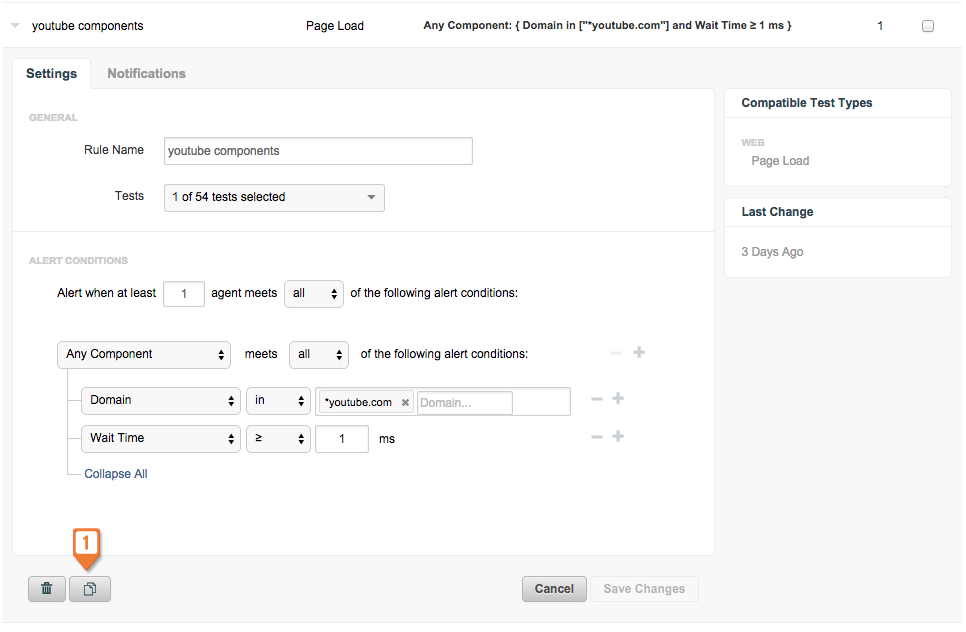Click the Cancel button
The height and width of the screenshot is (632, 966).
(x=554, y=589)
